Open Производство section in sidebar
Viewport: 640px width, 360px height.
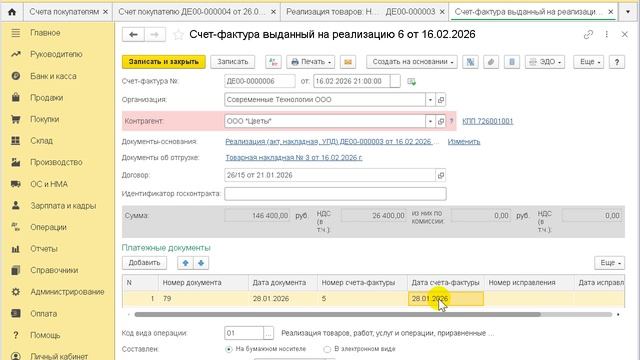tap(57, 162)
